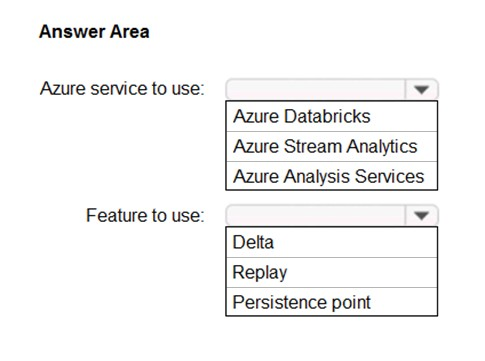Click the Answer Area heading
This screenshot has height=361, width=485.
94,32
